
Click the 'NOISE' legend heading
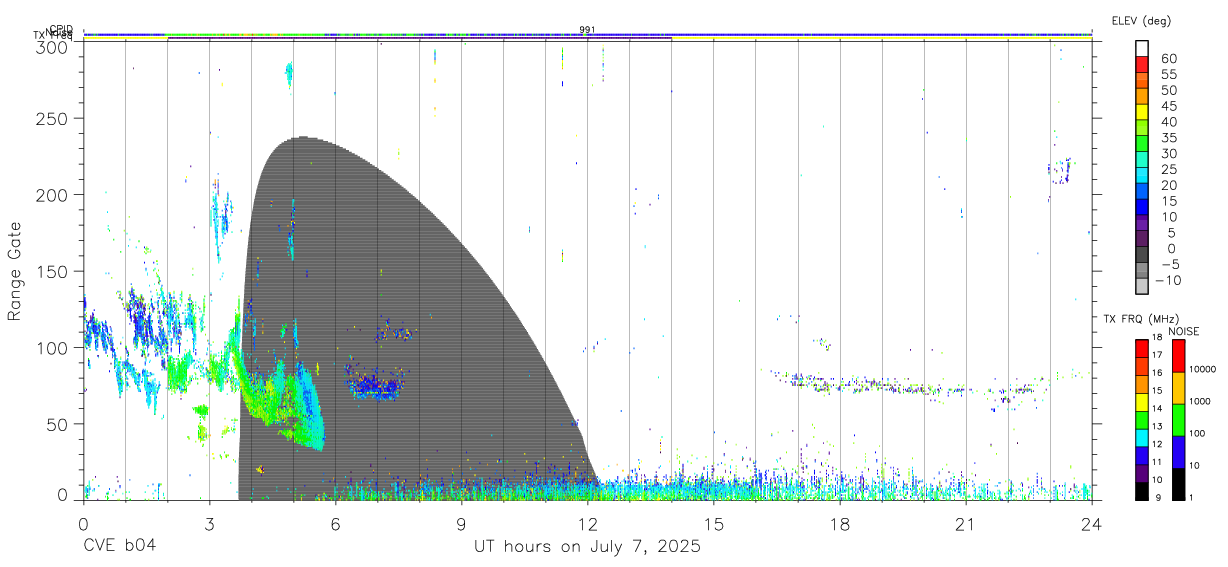1183,332
